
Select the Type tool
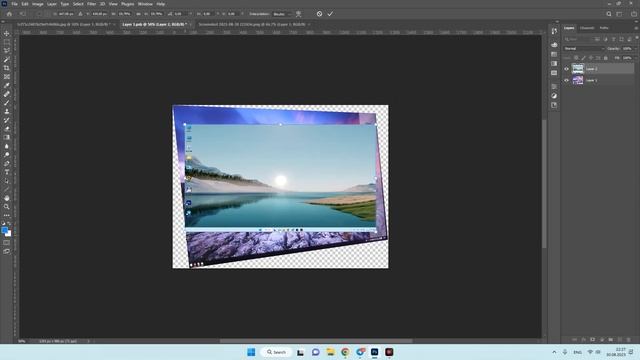click(7, 172)
